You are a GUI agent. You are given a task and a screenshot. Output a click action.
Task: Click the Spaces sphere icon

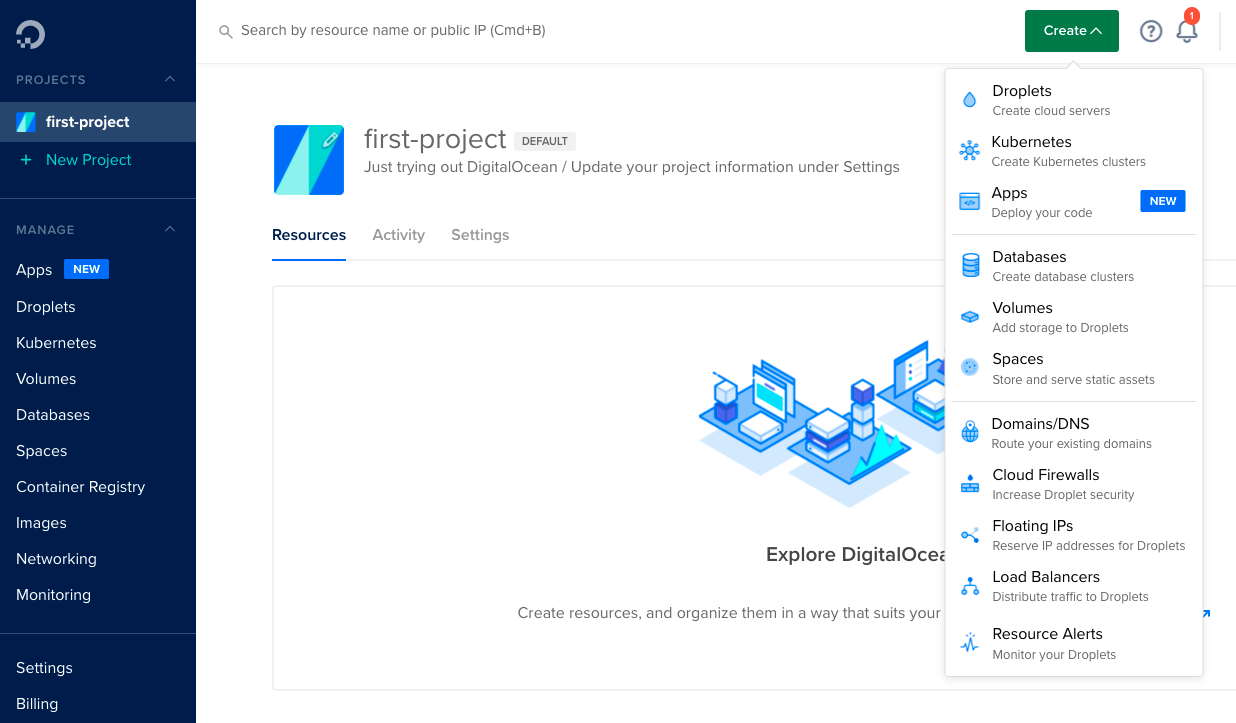click(x=970, y=367)
